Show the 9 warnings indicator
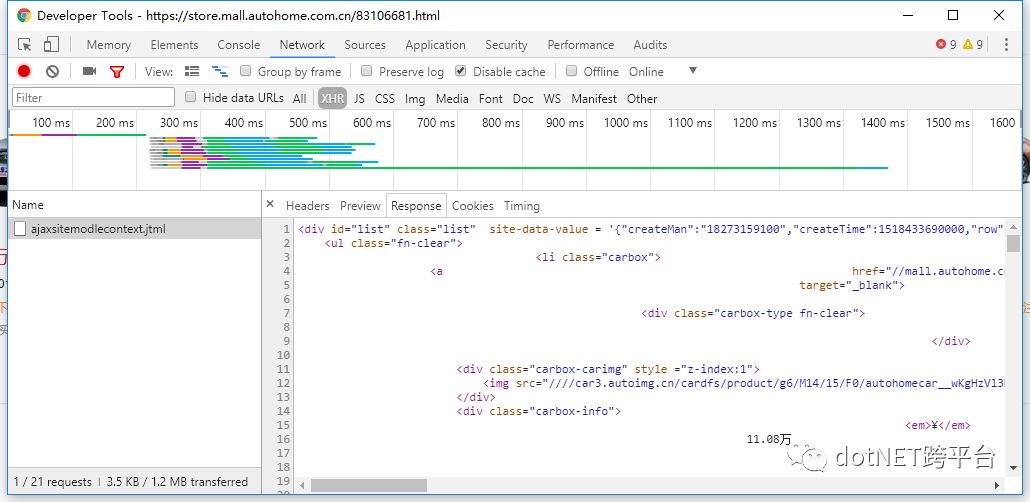 click(972, 45)
